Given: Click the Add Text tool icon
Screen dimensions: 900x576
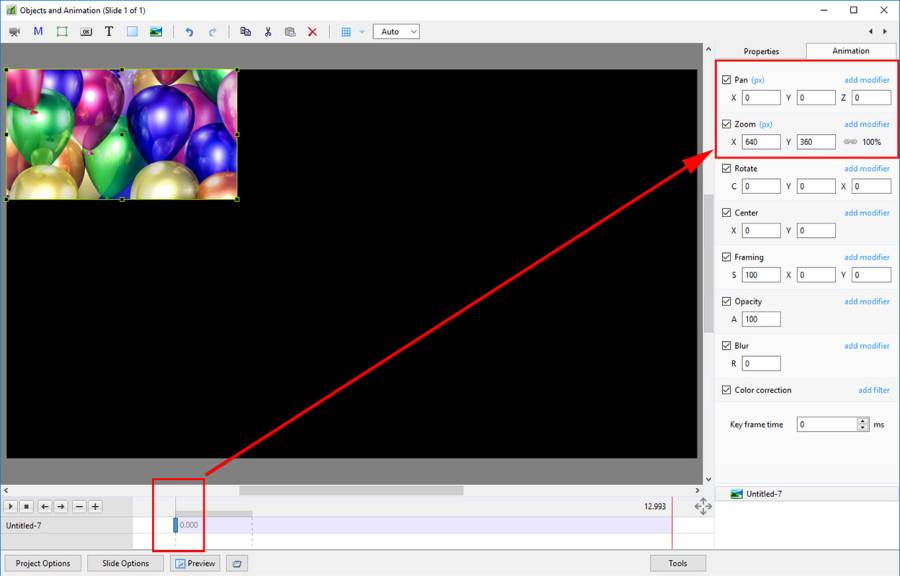Looking at the screenshot, I should 109,32.
